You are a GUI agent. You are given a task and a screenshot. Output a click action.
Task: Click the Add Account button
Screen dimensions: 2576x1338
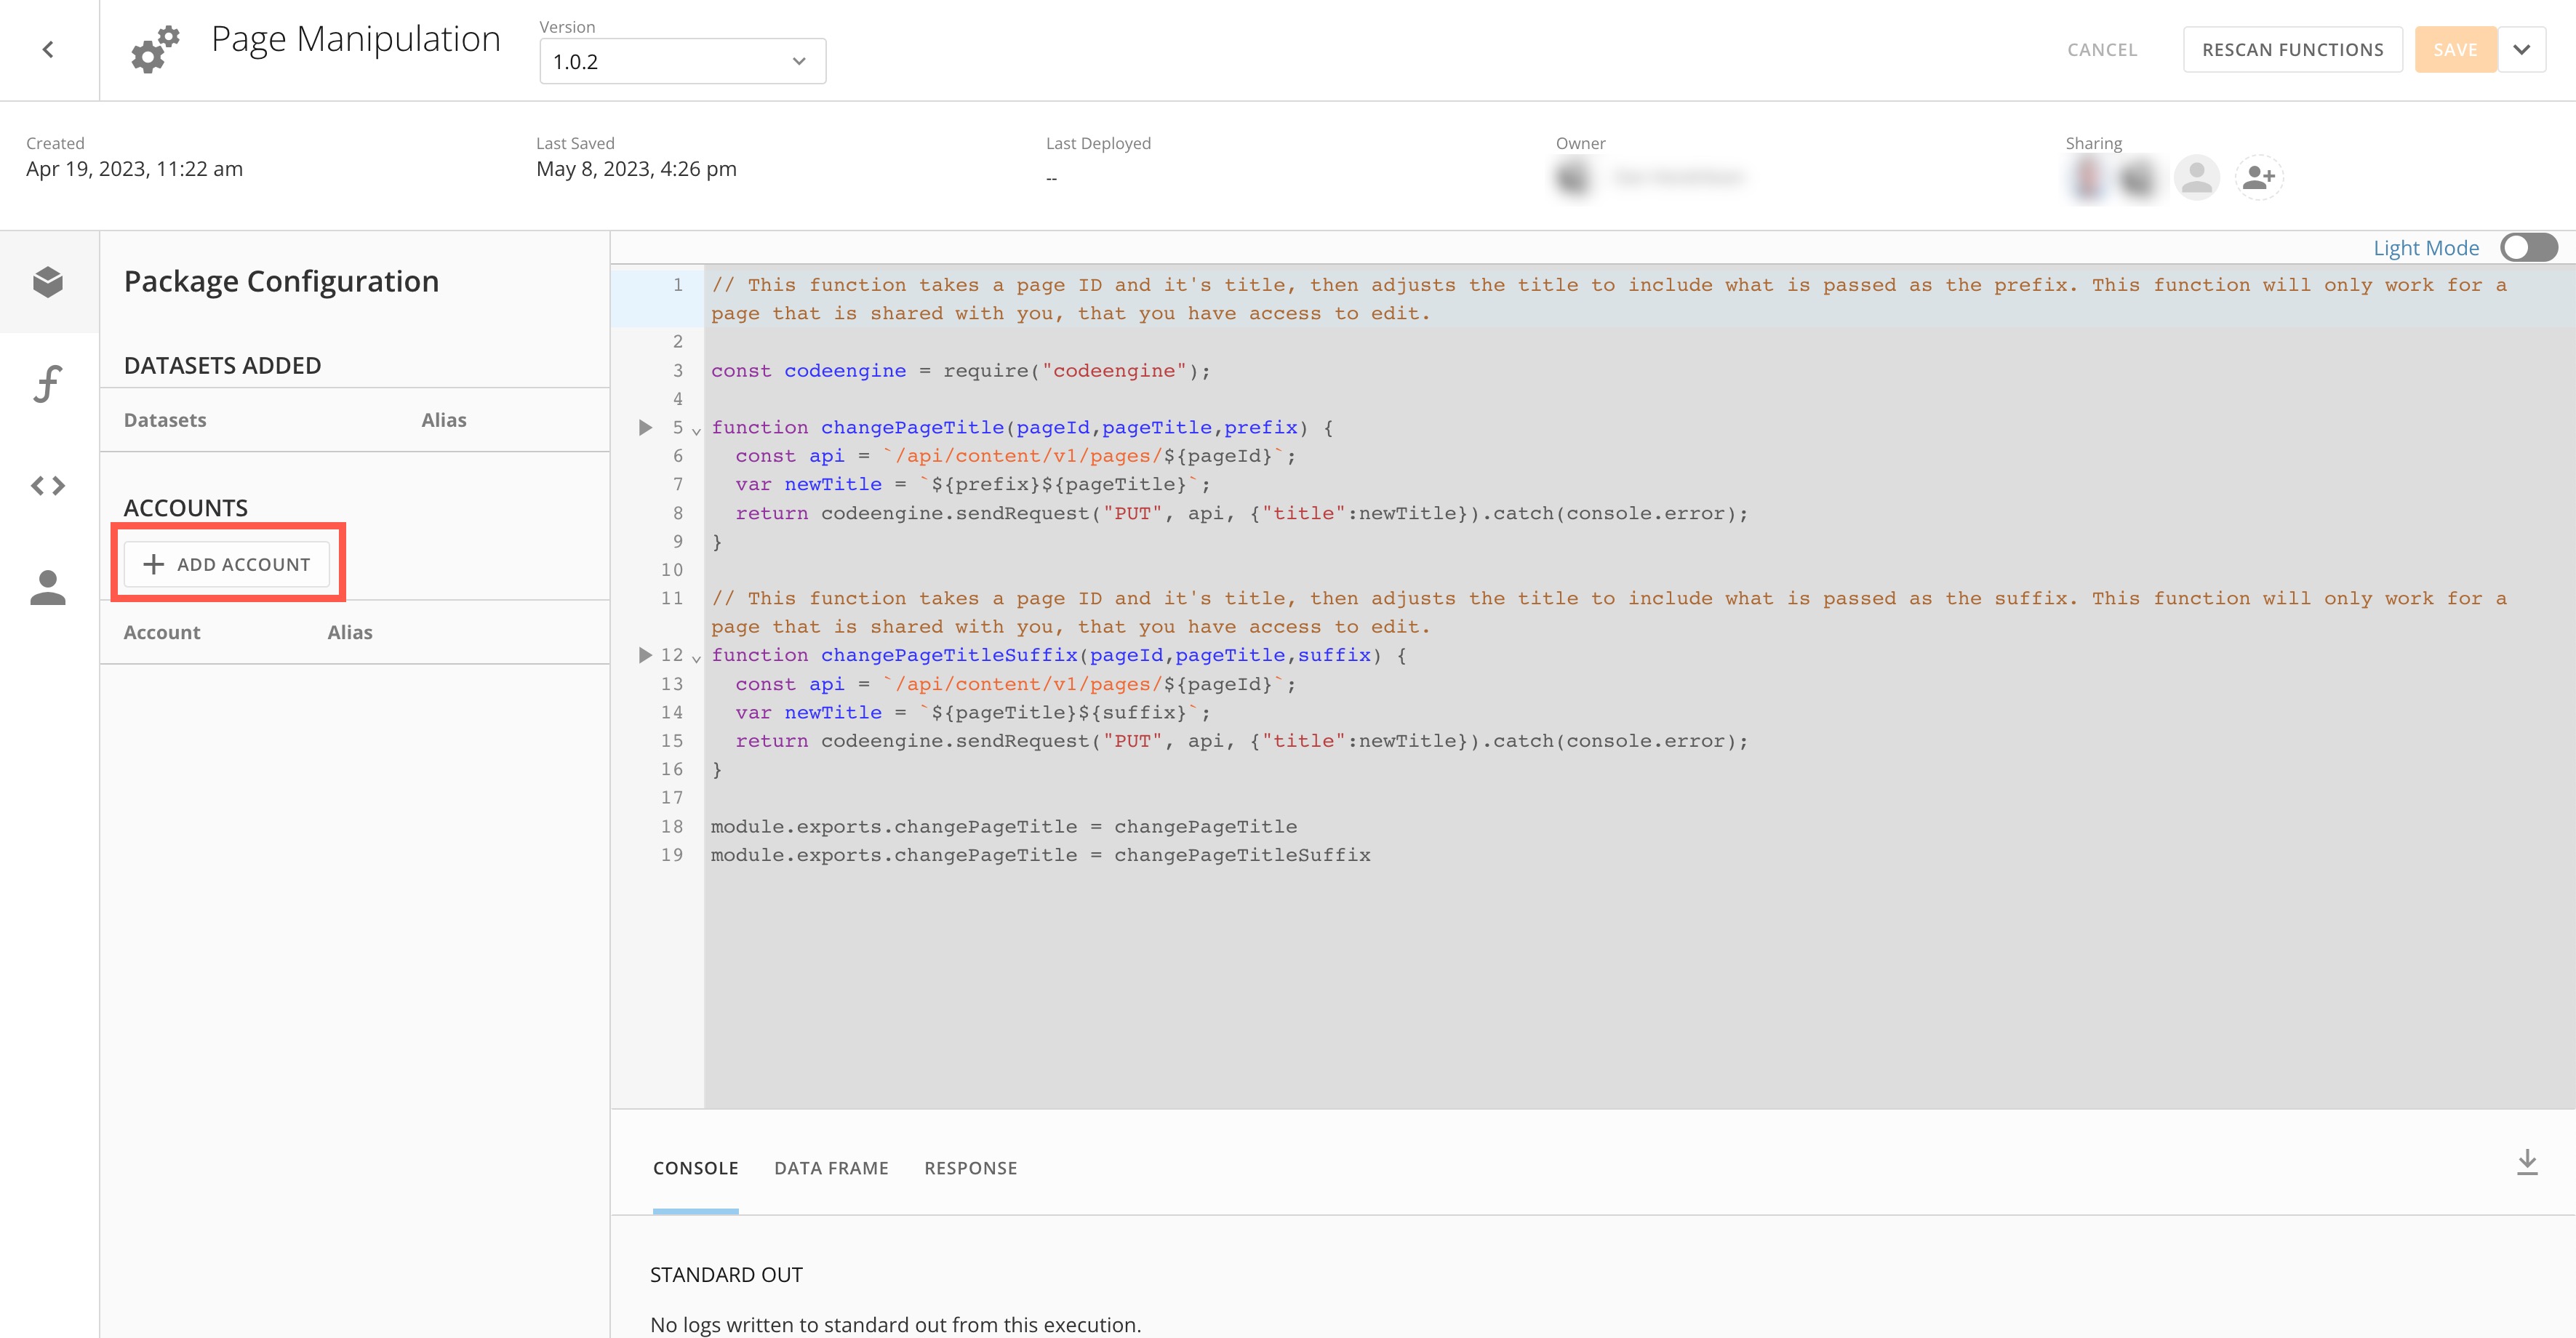pos(228,563)
